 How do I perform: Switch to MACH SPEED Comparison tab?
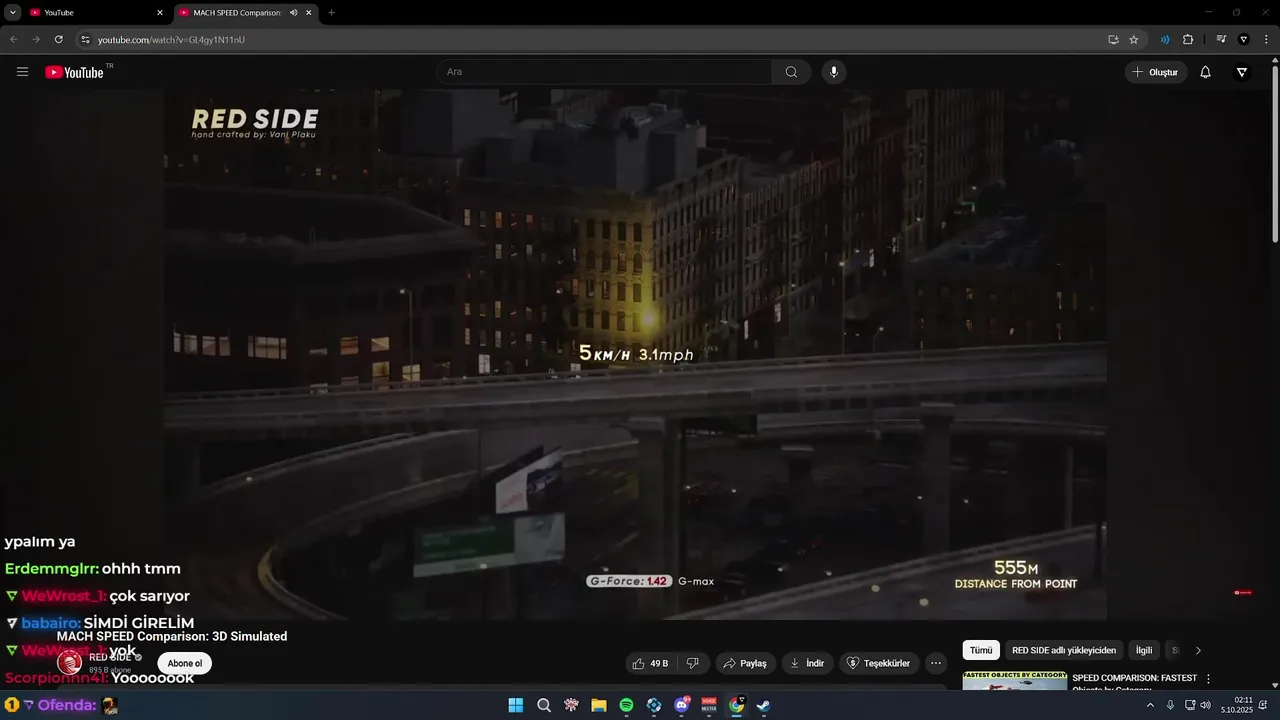pos(238,13)
